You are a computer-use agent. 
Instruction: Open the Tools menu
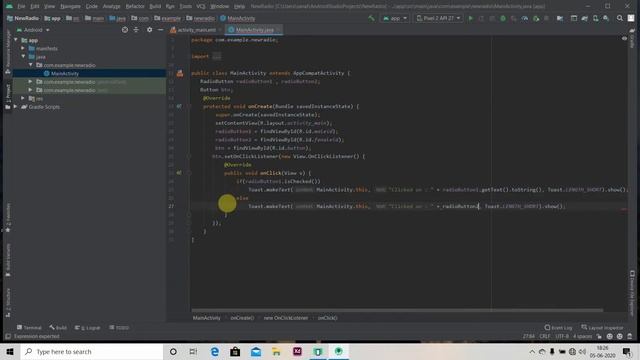tap(185, 6)
